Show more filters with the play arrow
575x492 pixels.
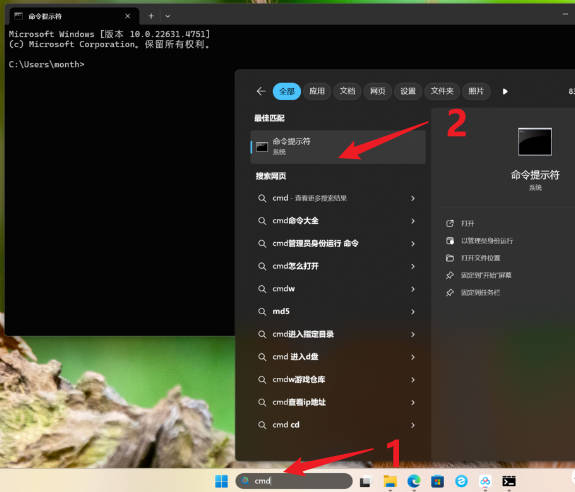pos(505,91)
